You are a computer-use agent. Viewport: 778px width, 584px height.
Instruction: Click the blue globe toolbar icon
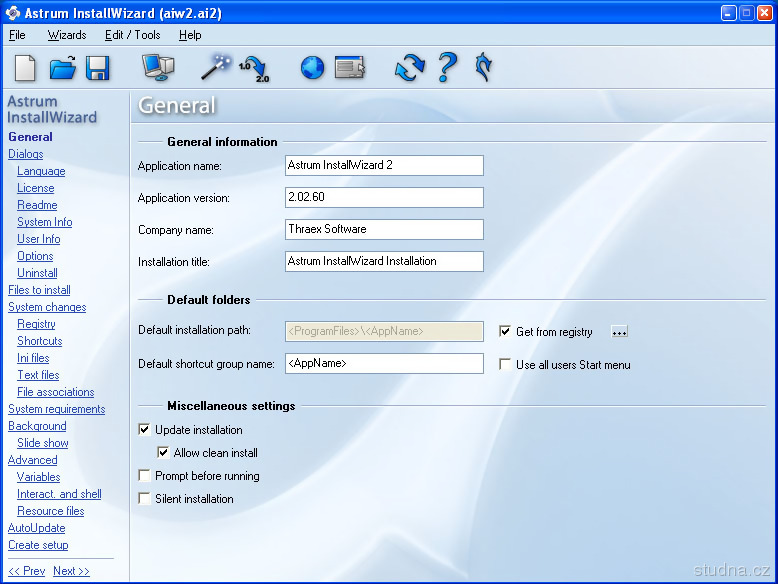313,68
